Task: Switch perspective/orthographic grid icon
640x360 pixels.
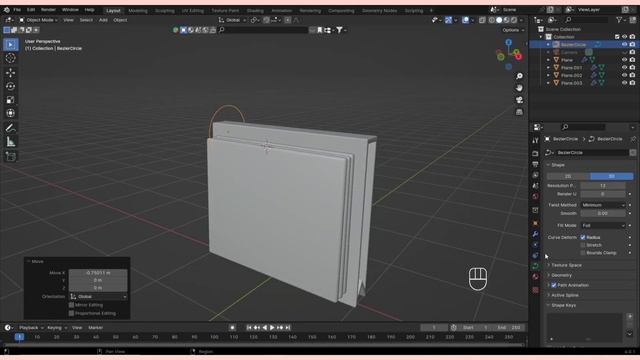Action: click(519, 112)
